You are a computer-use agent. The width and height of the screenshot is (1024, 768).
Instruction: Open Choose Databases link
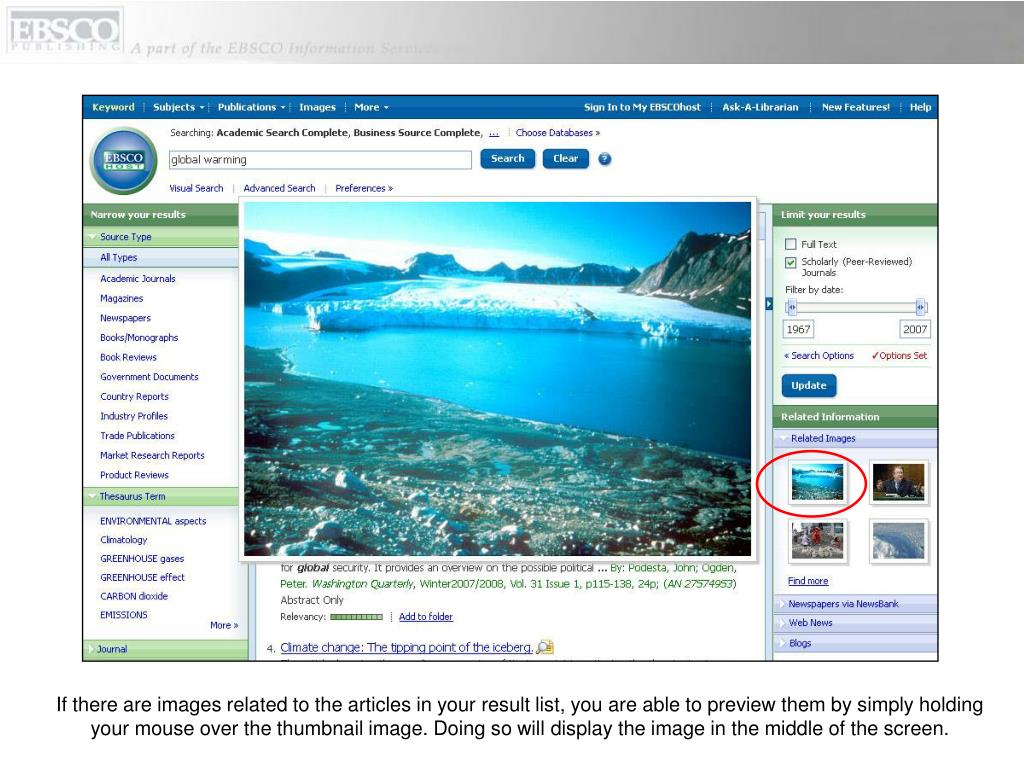[558, 133]
